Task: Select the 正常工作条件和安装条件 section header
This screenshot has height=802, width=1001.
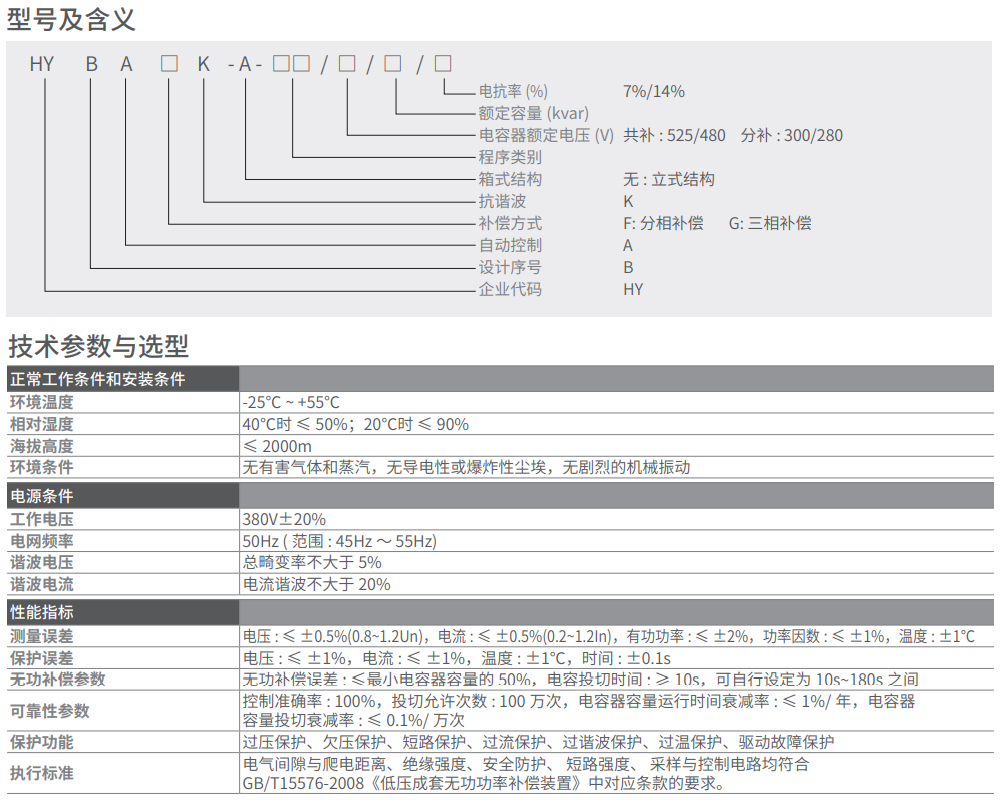Action: pyautogui.click(x=97, y=380)
